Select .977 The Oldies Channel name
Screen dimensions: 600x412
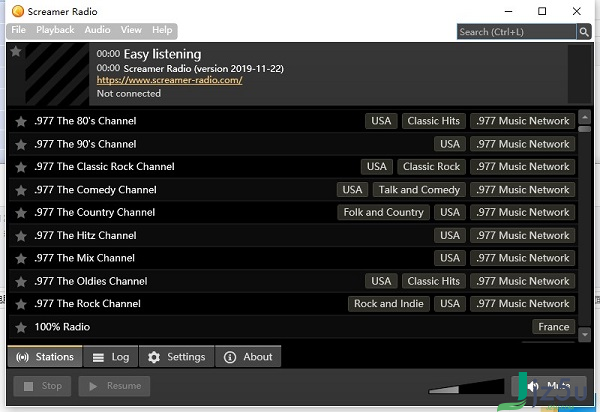(91, 281)
